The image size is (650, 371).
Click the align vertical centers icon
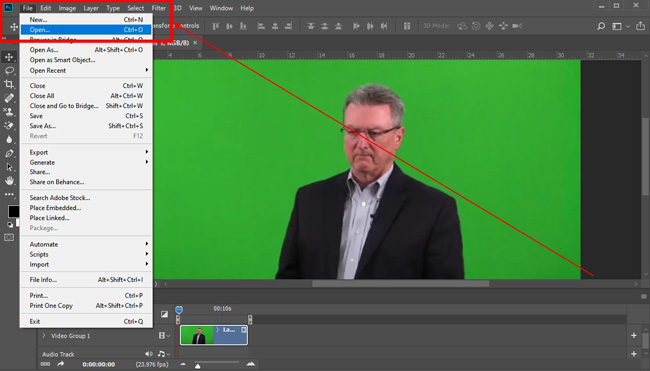229,26
